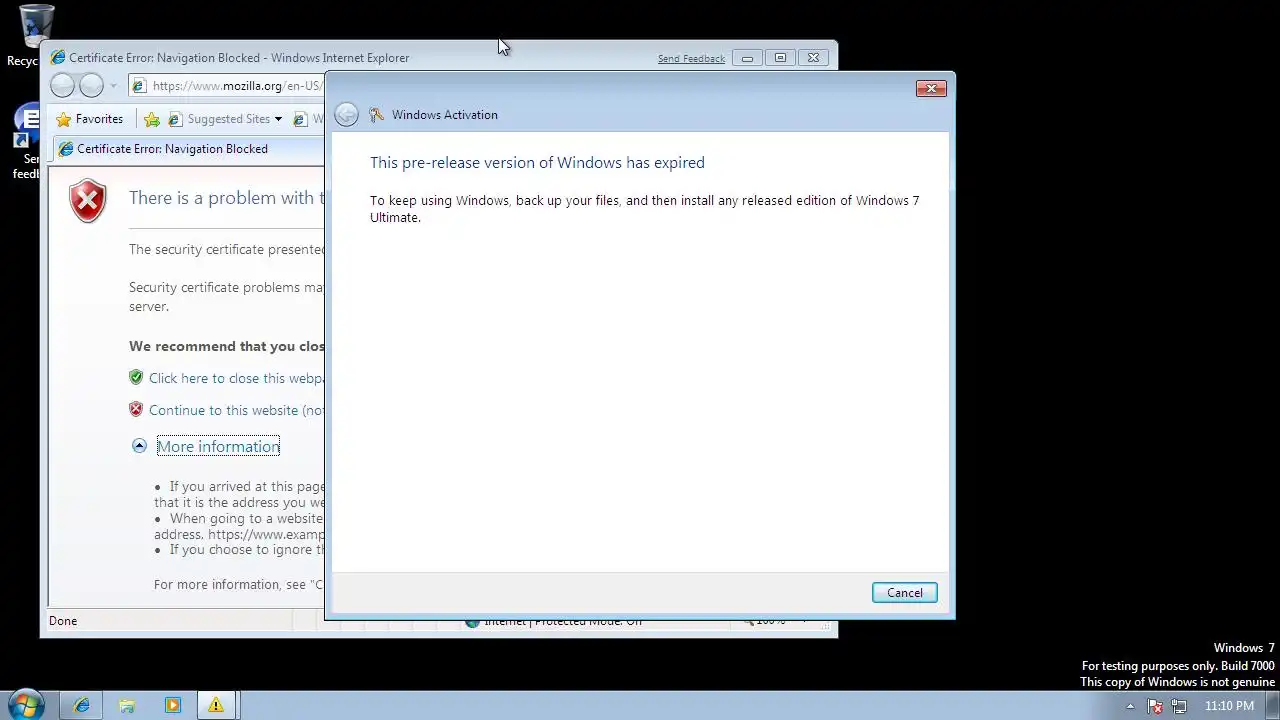
Task: Select the Certificate Error: Navigation Blocked tab
Action: point(190,149)
